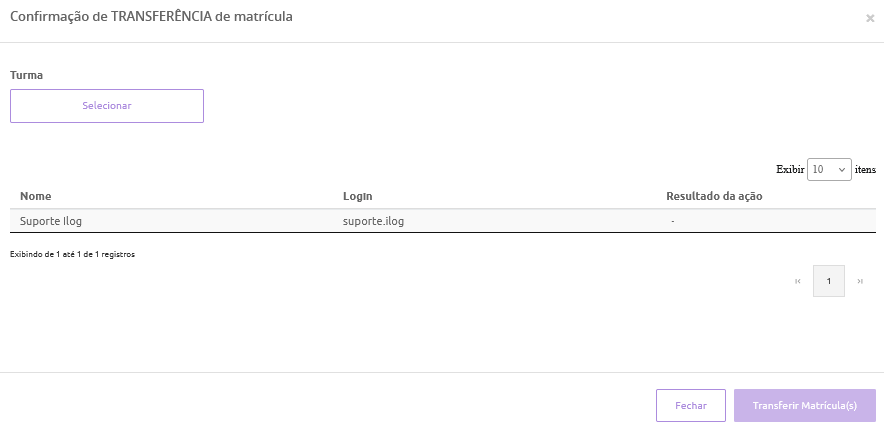
Task: Sort by the Login column header
Action: coord(358,196)
